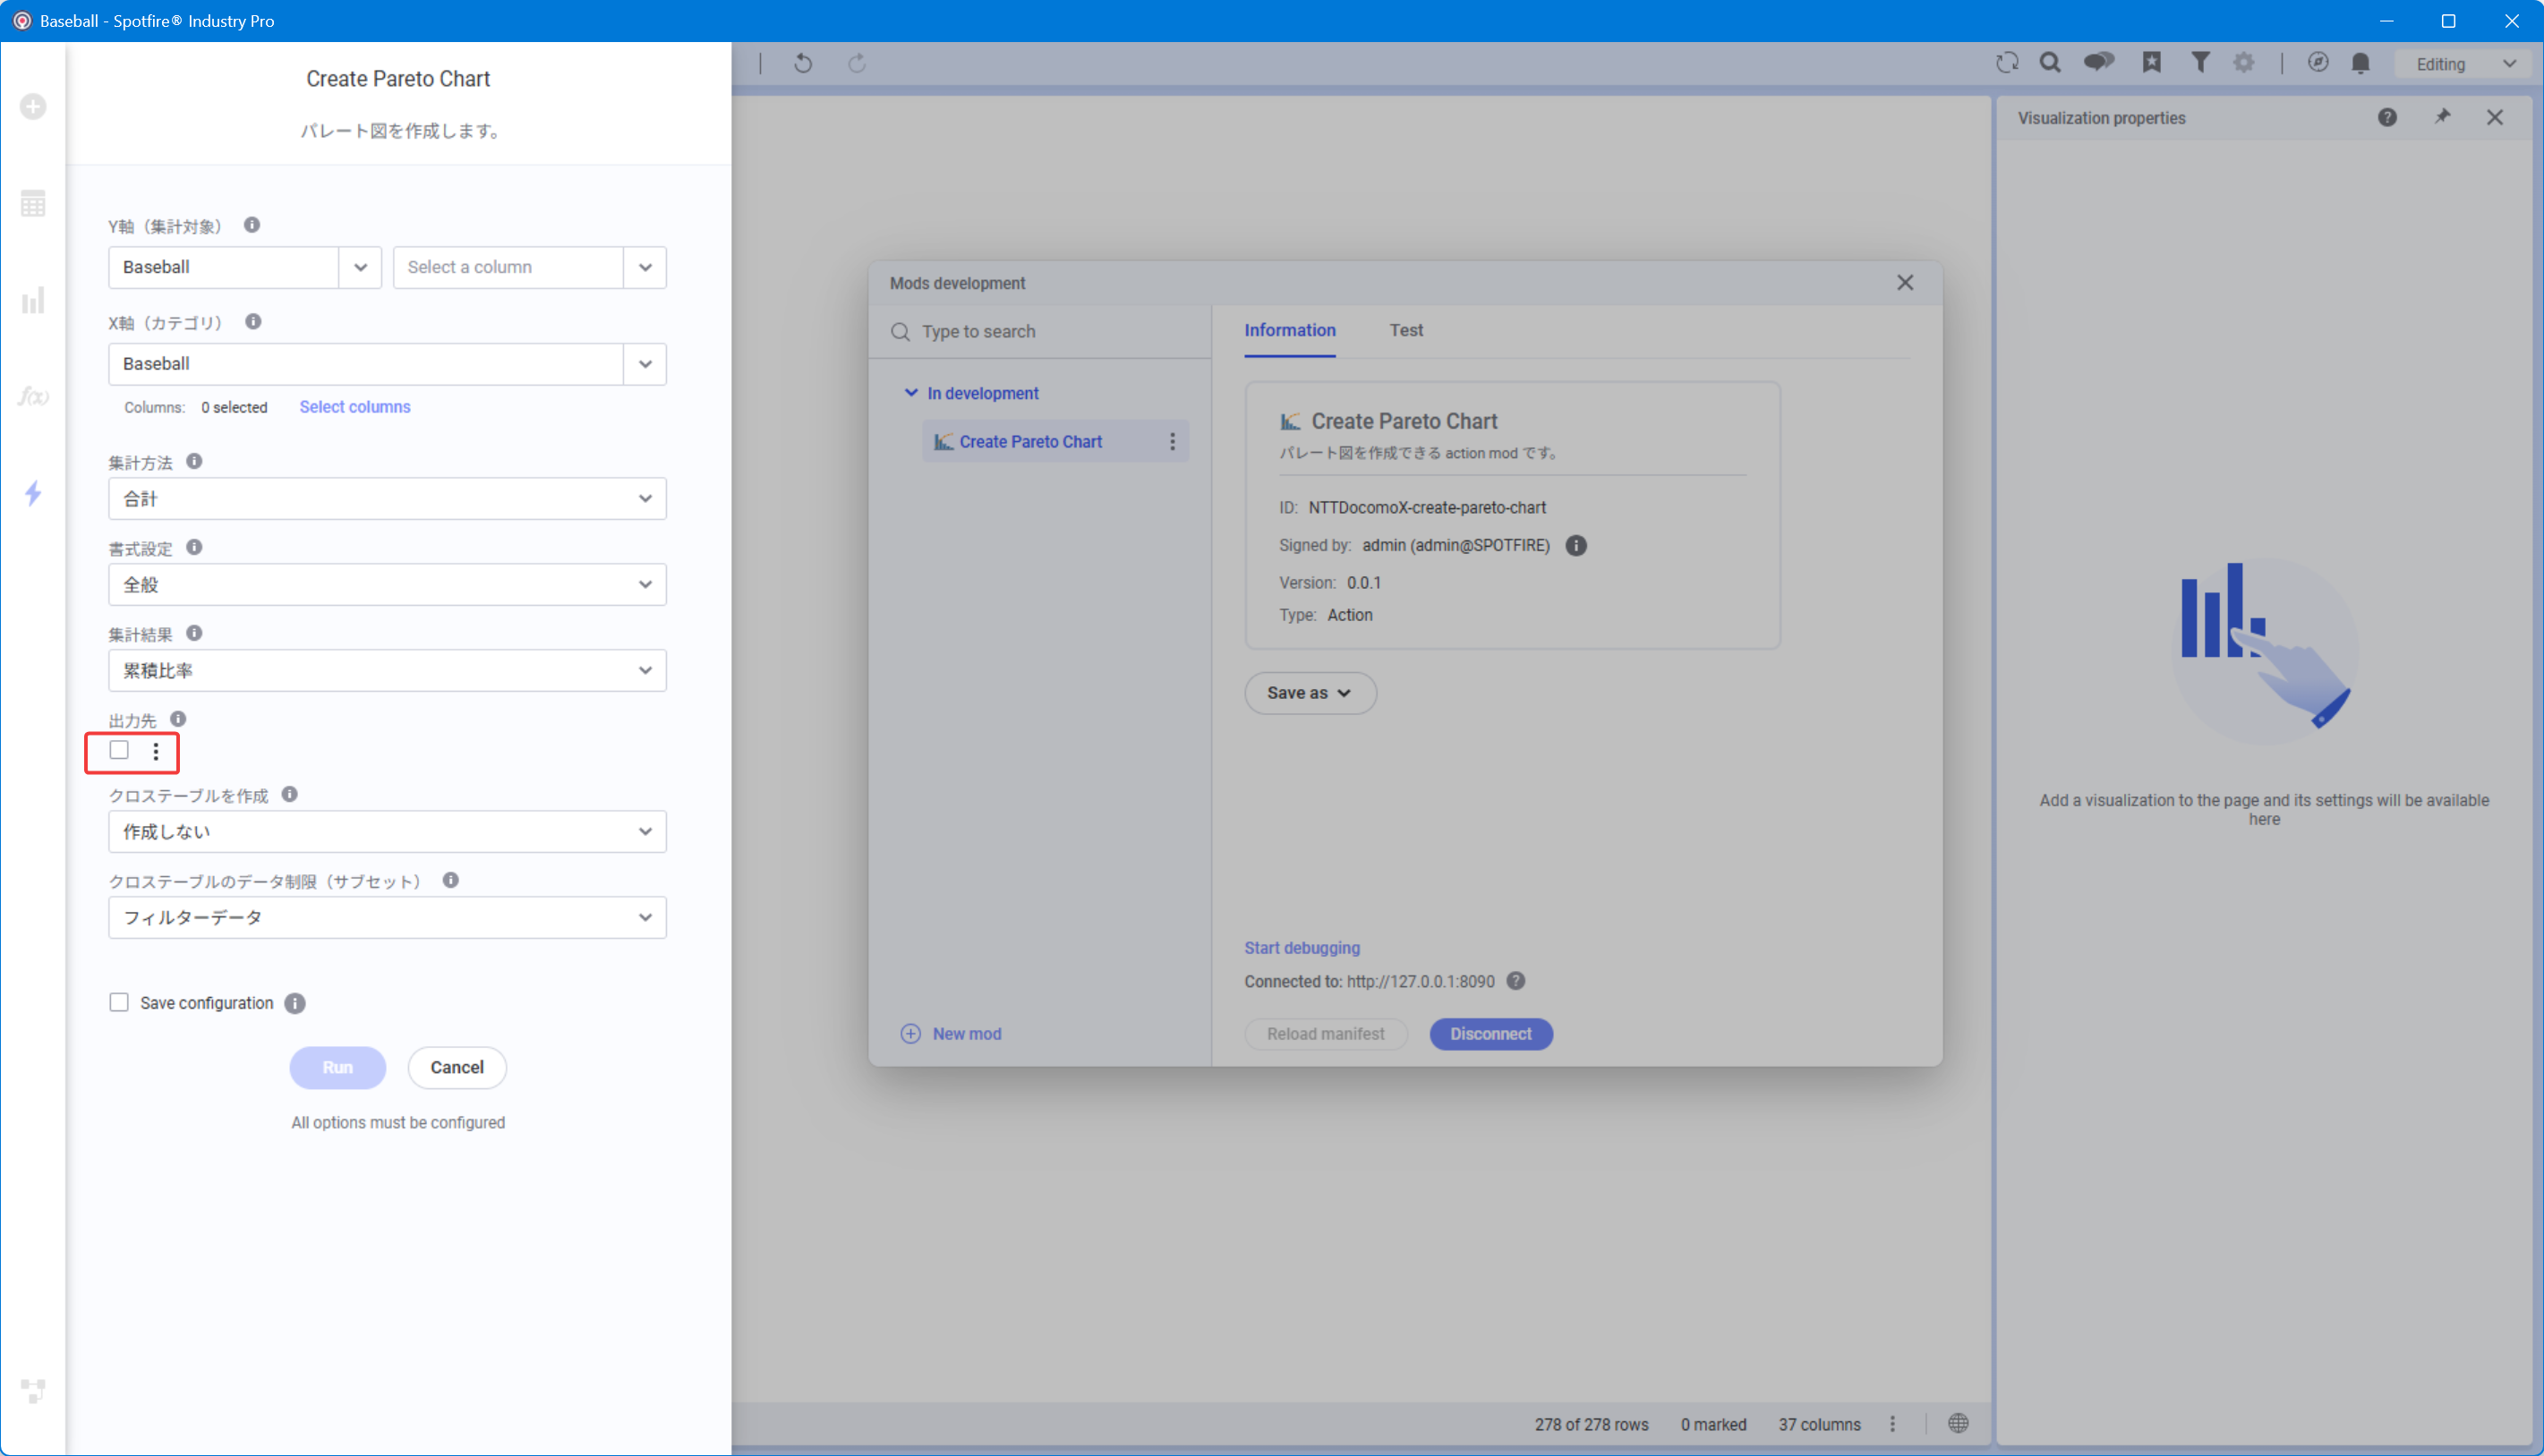
Task: Click the compass icon in toolbar
Action: coord(2318,63)
